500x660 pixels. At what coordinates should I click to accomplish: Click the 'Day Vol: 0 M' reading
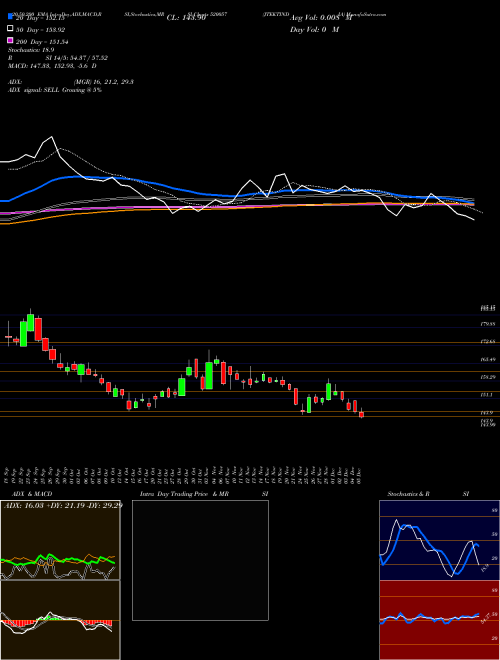click(314, 29)
